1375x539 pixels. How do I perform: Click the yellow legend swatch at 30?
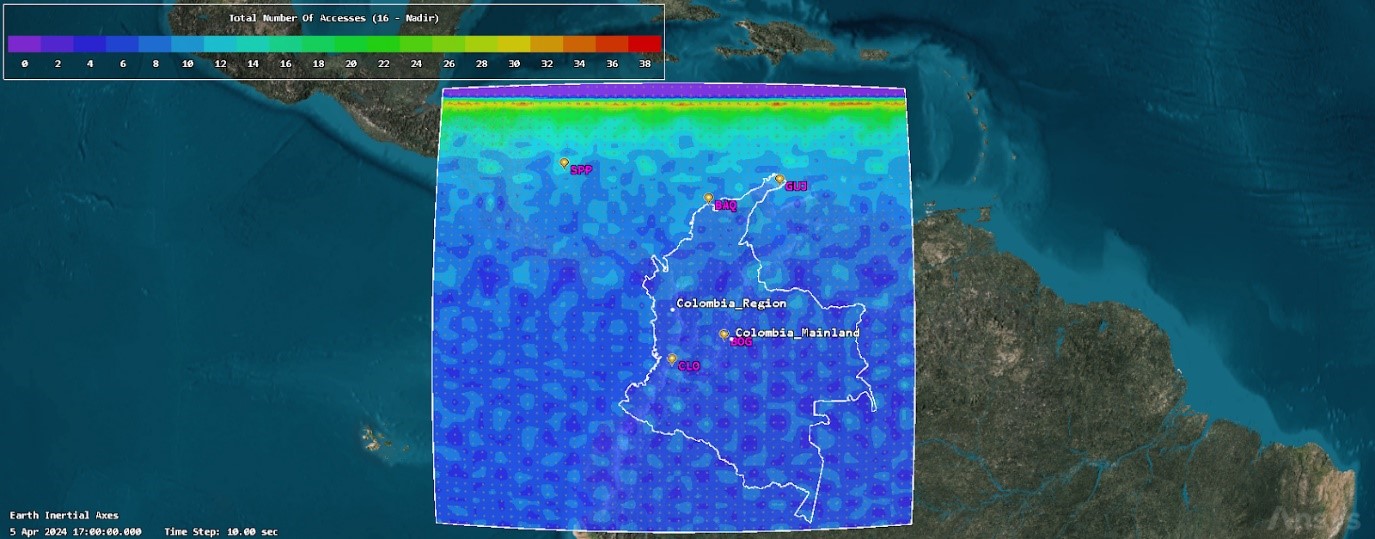tap(514, 44)
